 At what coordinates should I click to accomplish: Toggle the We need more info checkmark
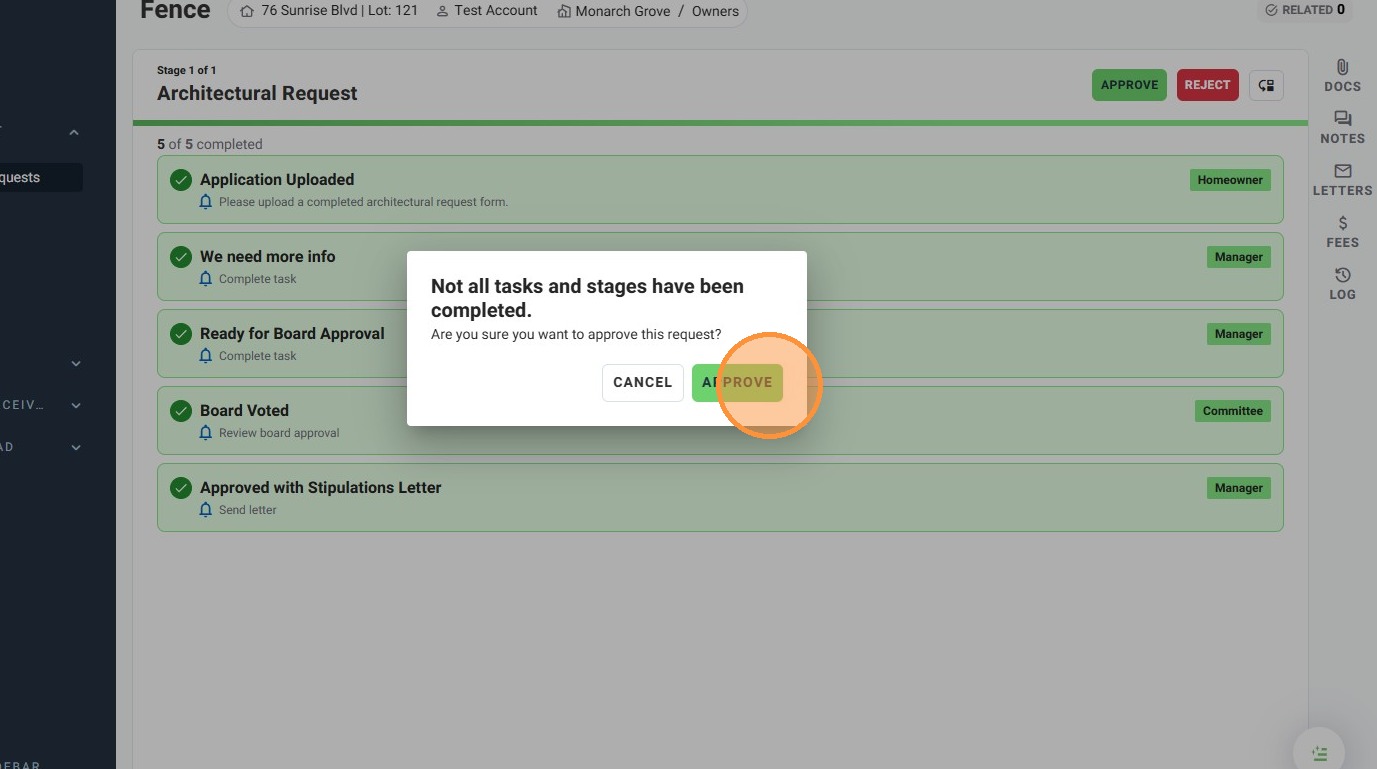(x=181, y=257)
